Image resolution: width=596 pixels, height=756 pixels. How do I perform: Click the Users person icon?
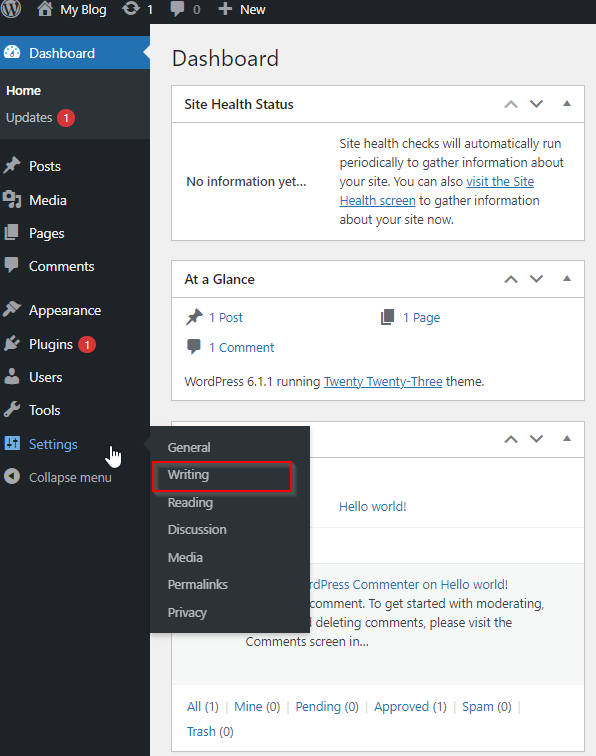click(12, 377)
